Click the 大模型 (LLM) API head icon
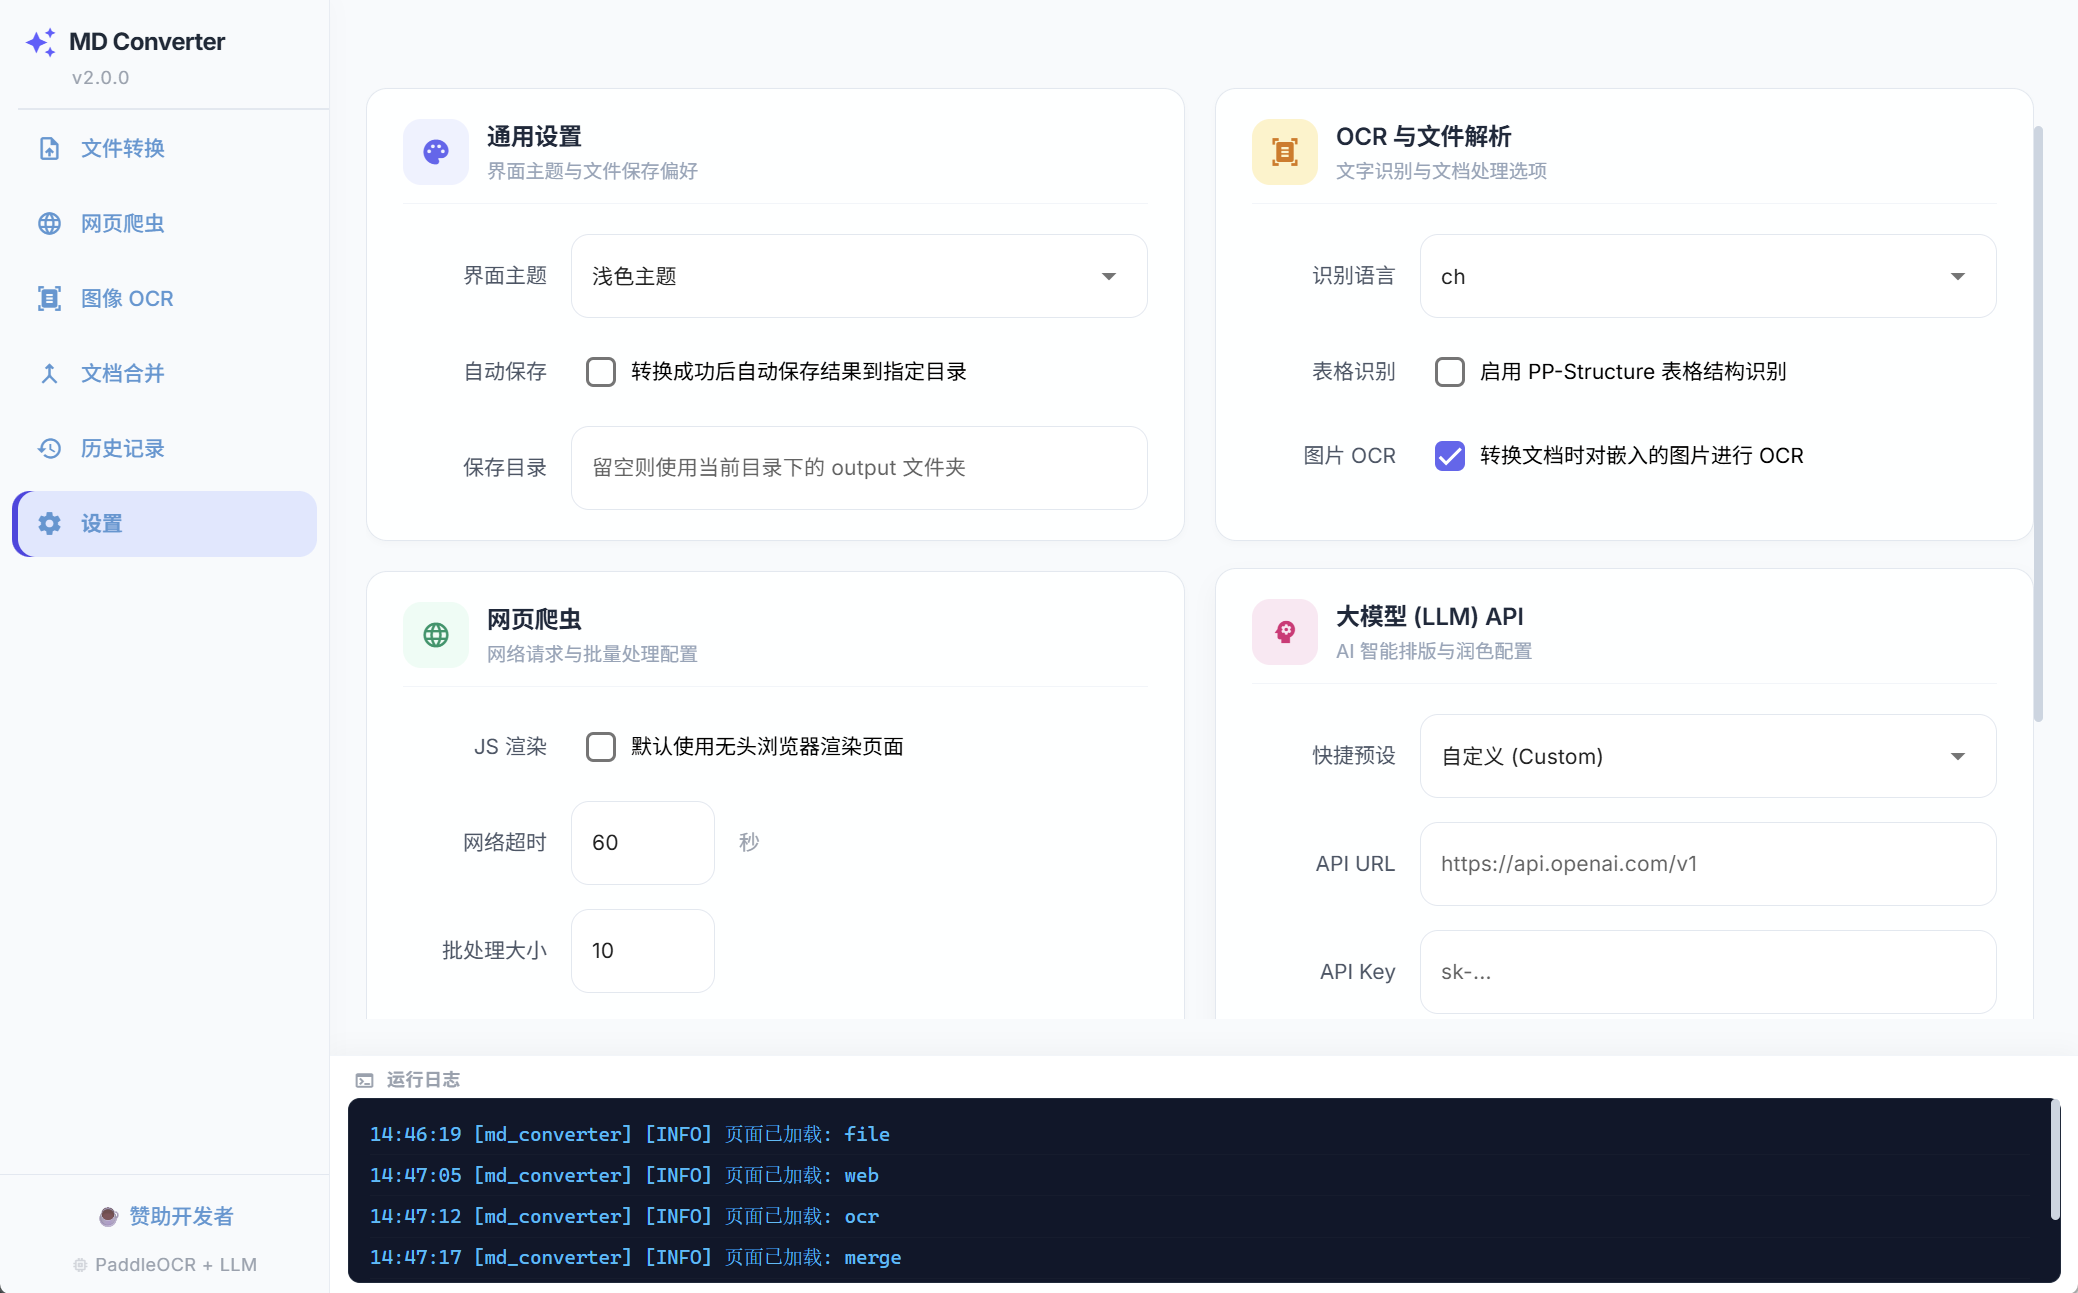2078x1293 pixels. tap(1284, 632)
